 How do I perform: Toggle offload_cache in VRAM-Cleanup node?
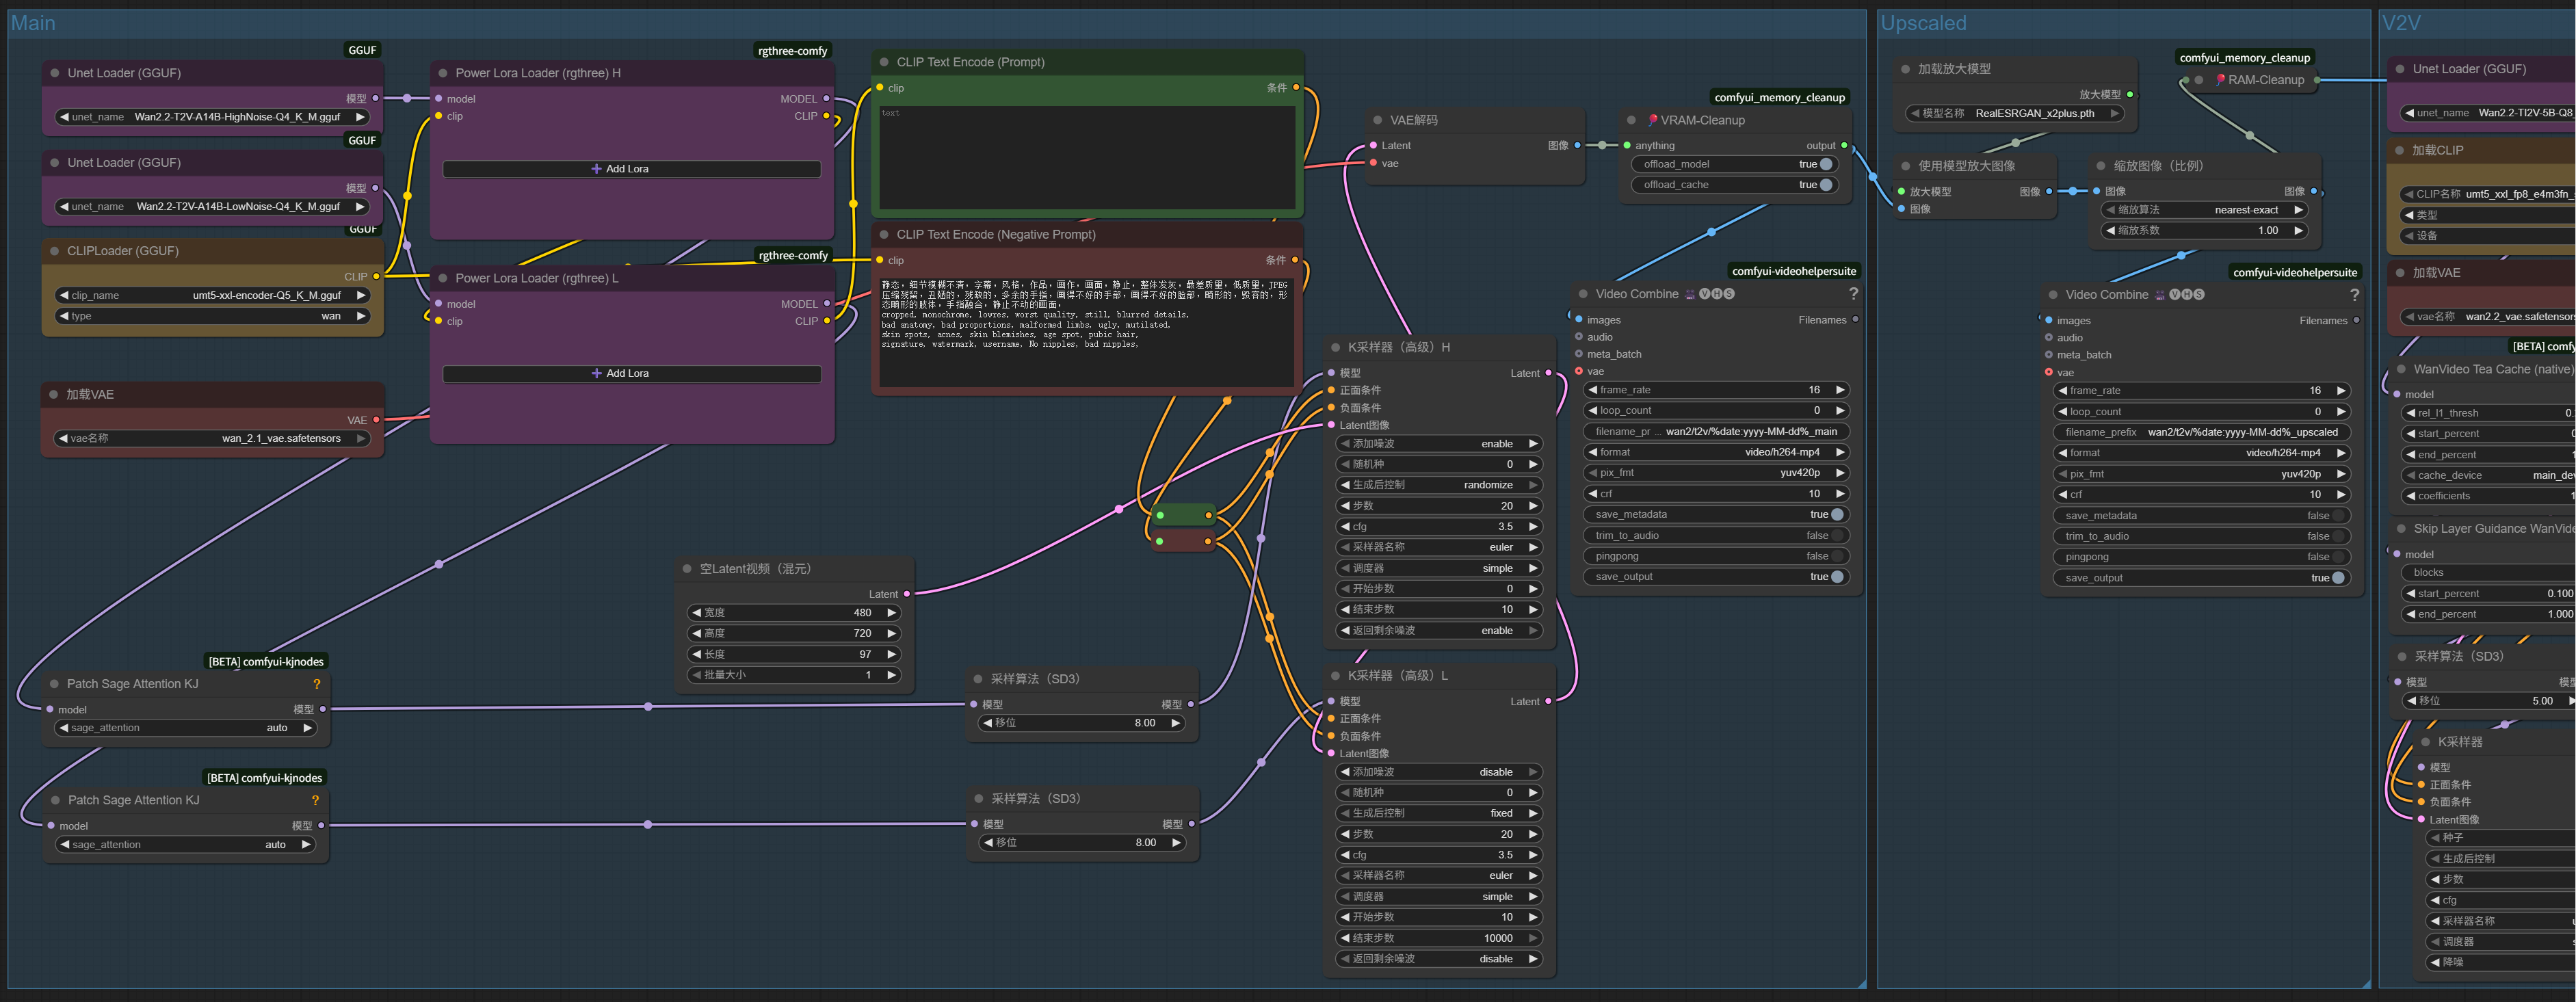[1825, 185]
